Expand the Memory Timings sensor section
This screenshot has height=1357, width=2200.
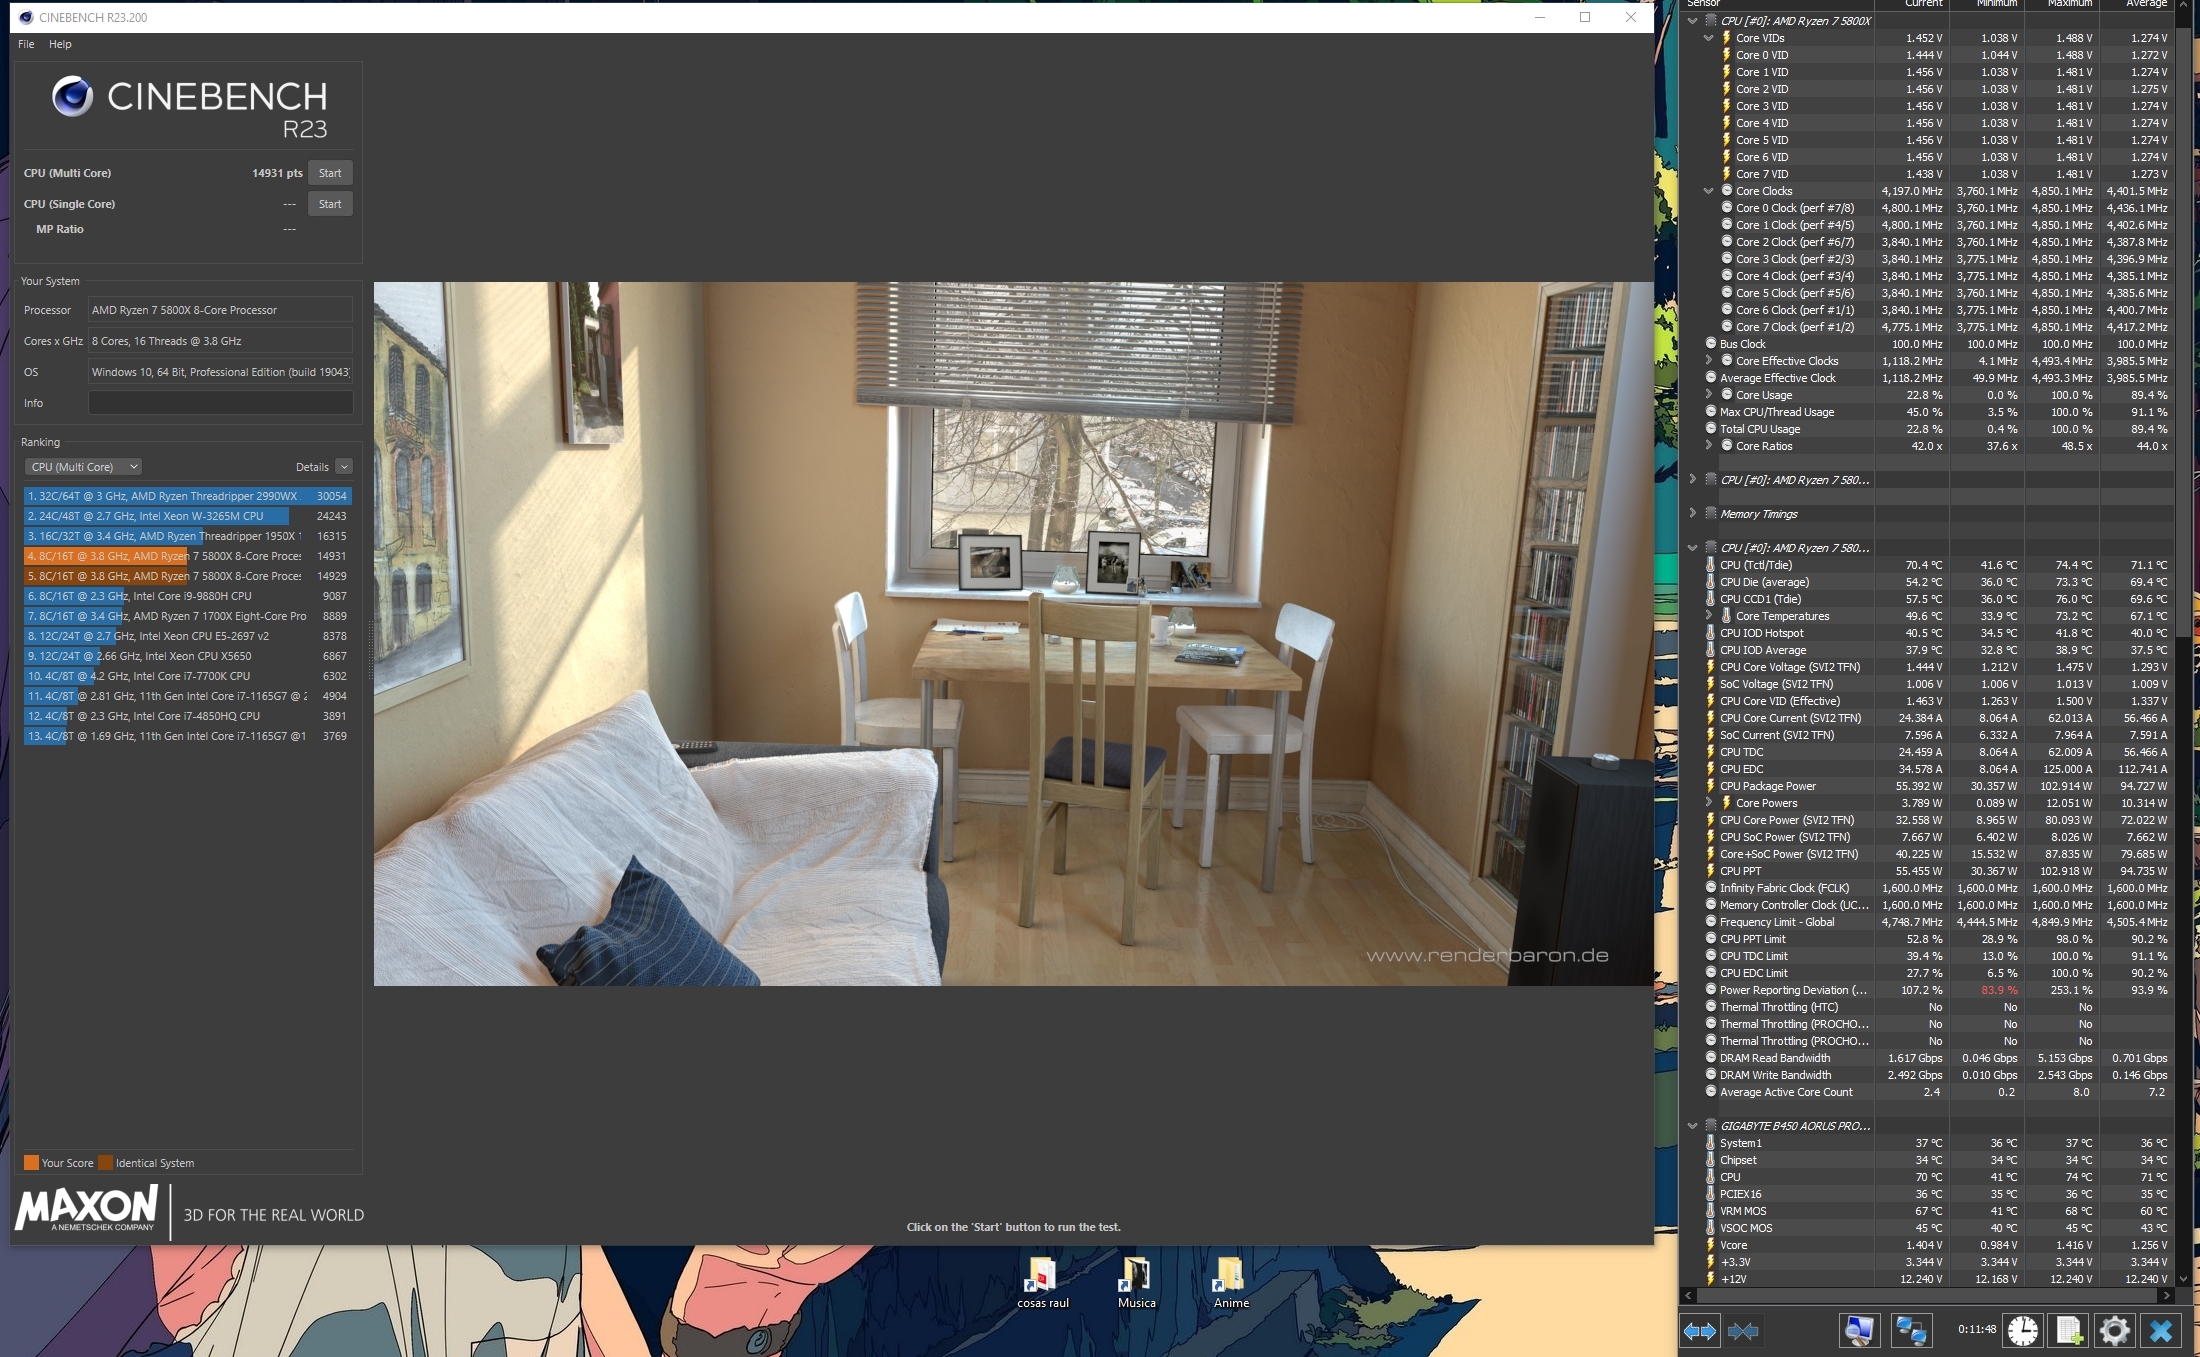[x=1692, y=513]
